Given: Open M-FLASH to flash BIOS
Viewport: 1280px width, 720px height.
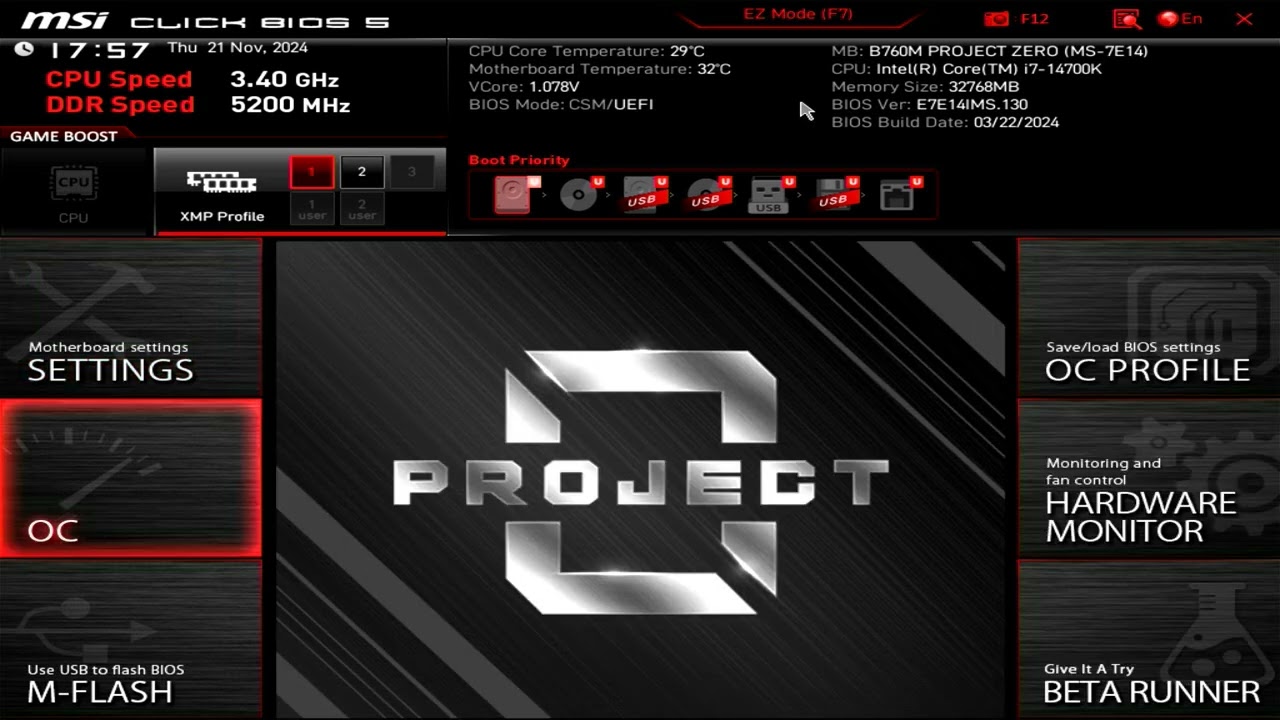Looking at the screenshot, I should (131, 640).
